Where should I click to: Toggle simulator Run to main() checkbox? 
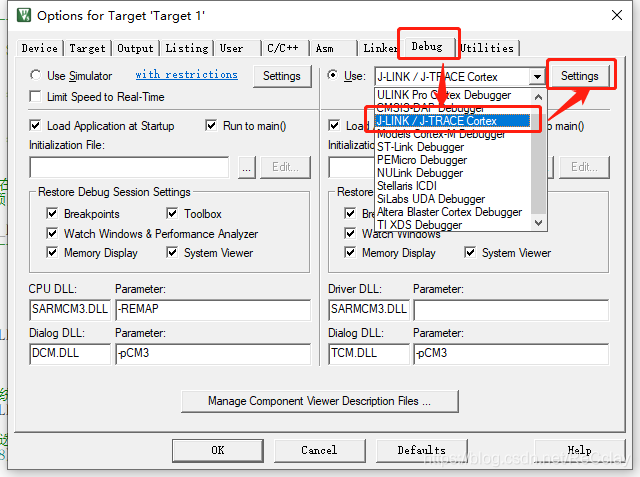coord(211,125)
